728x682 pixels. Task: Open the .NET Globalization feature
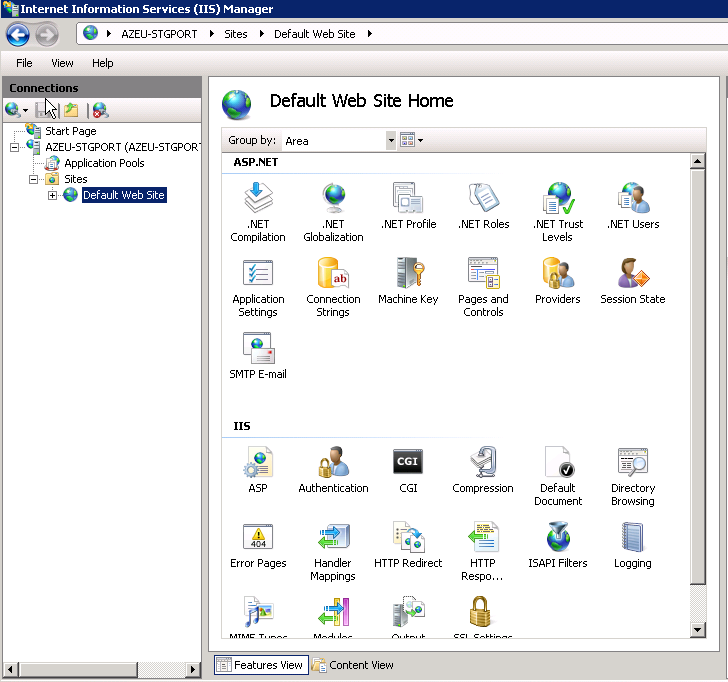tap(333, 212)
